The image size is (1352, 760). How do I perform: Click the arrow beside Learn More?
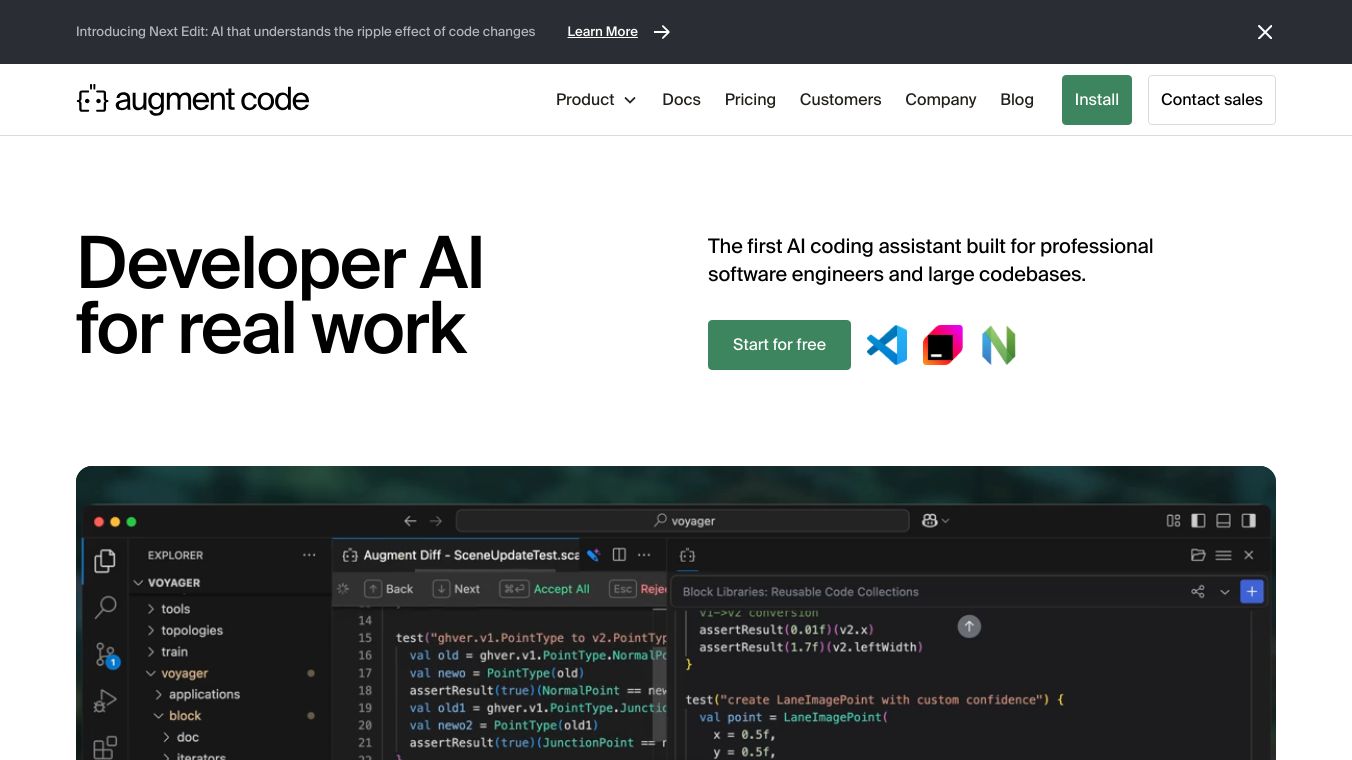(x=662, y=32)
